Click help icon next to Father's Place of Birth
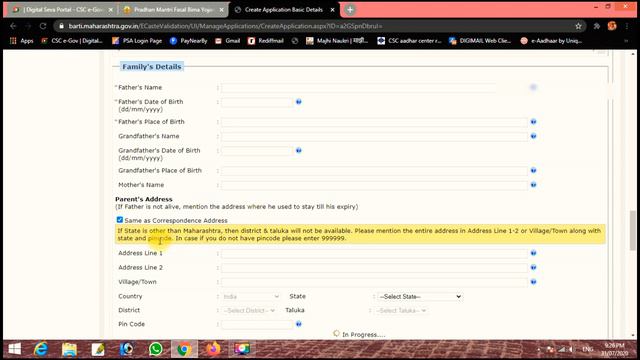640x360 pixels. coord(533,122)
